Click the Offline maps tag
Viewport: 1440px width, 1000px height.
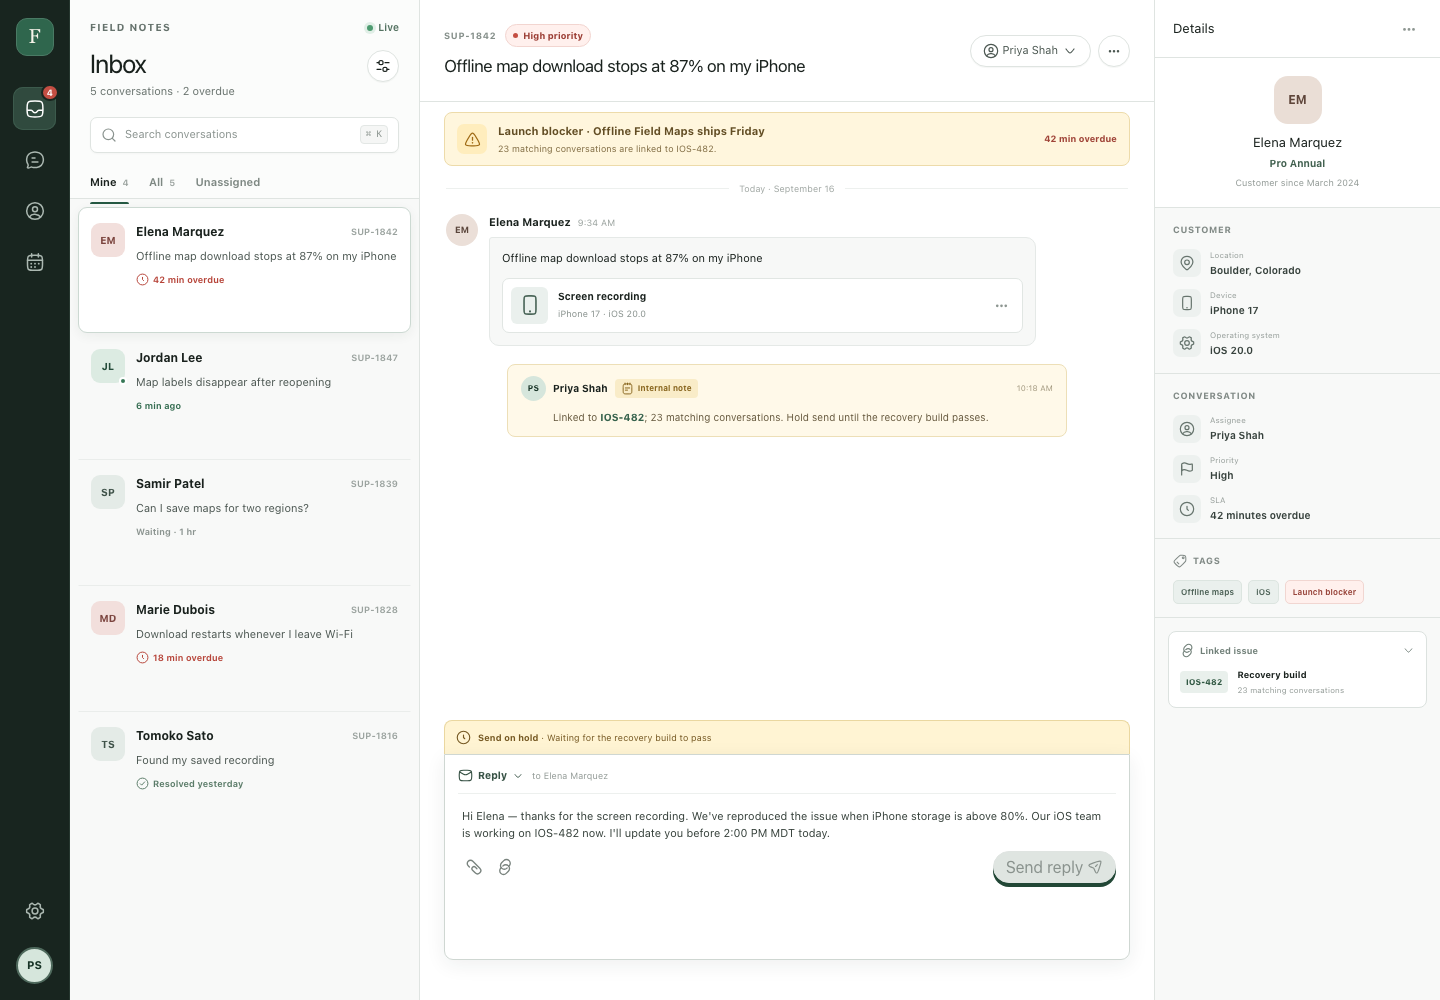pos(1207,592)
